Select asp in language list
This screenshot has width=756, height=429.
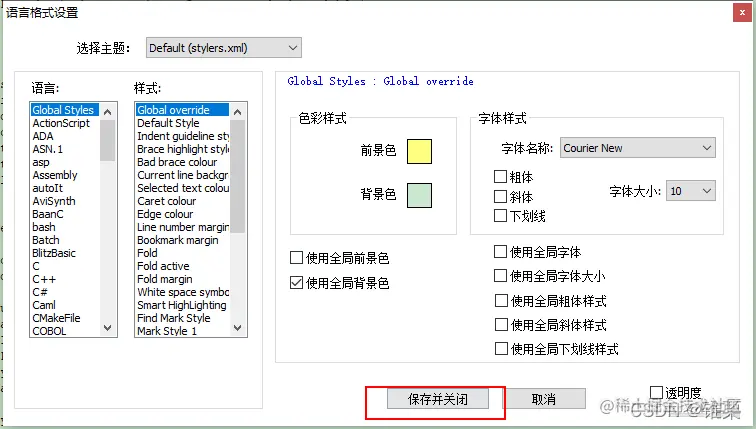[x=65, y=162]
